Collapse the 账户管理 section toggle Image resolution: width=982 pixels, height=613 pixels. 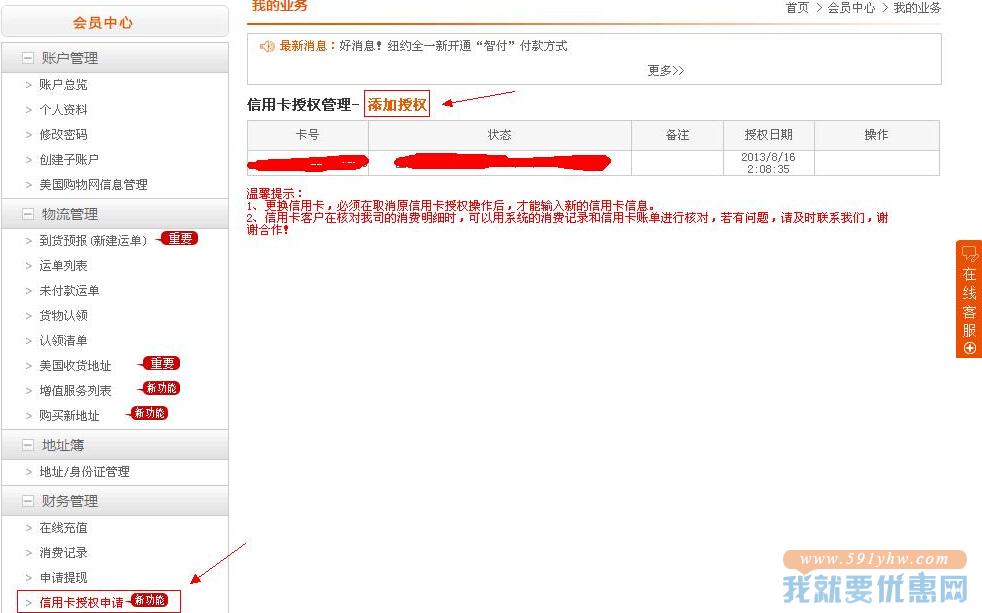28,58
